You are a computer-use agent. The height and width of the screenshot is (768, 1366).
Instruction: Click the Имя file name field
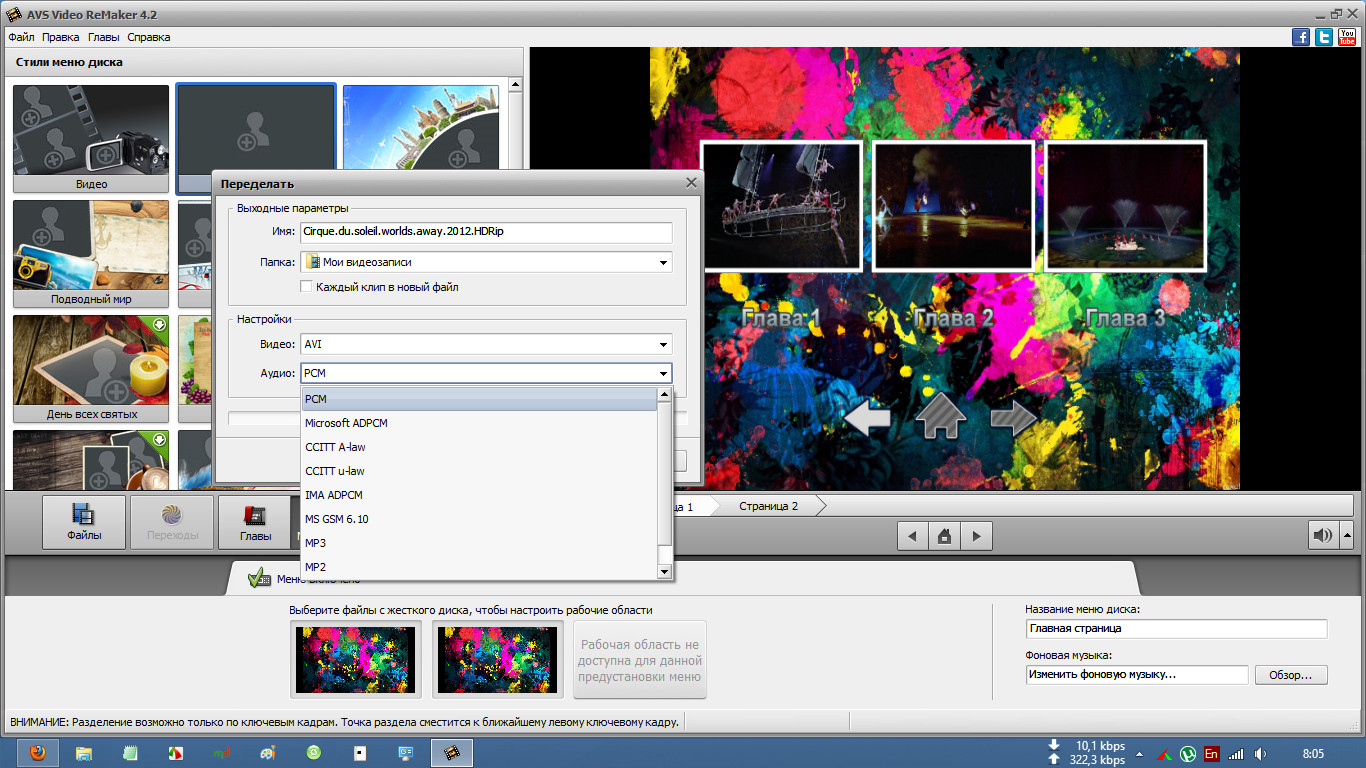(x=486, y=232)
